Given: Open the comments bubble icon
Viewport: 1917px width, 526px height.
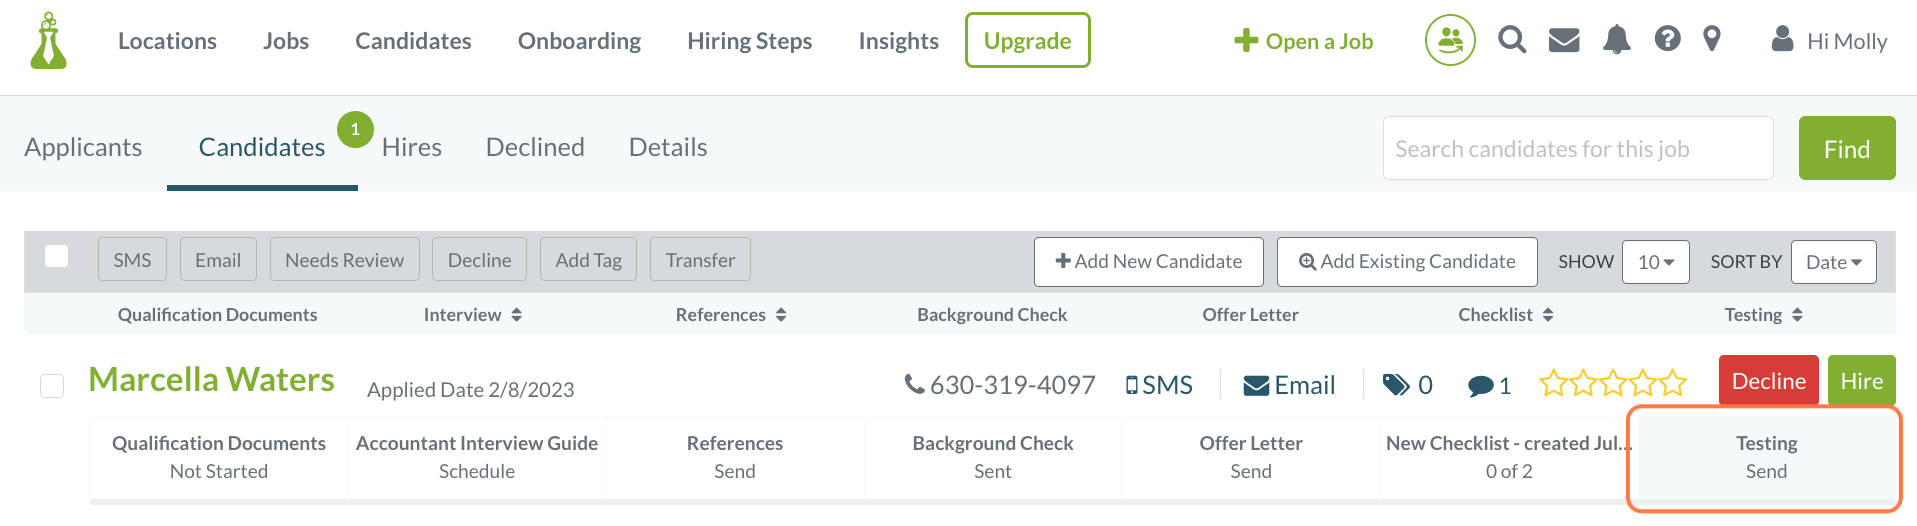Looking at the screenshot, I should click(x=1480, y=386).
